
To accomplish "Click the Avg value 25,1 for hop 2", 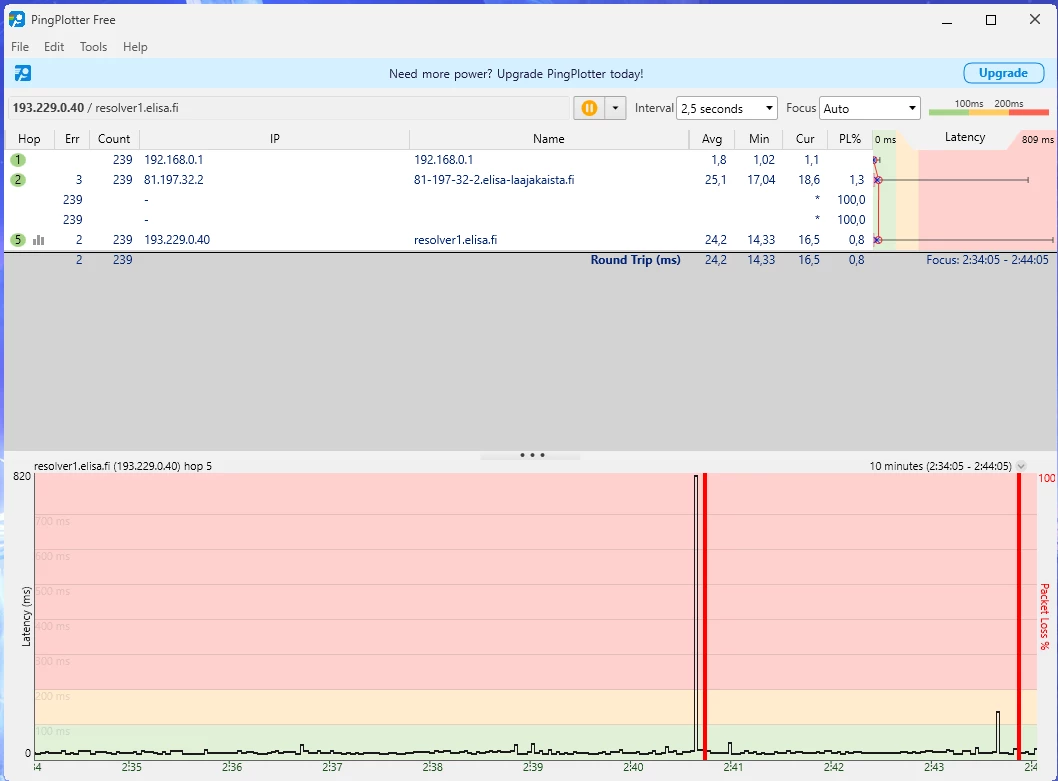I will click(x=715, y=180).
